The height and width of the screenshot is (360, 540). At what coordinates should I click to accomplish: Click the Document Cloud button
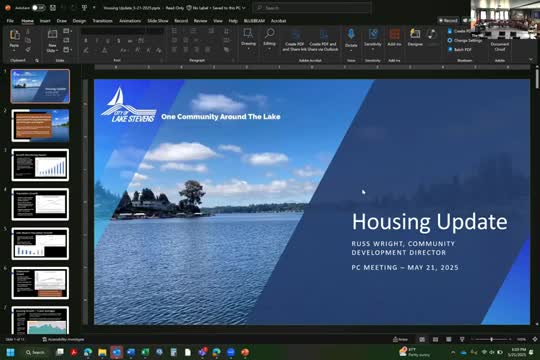[x=500, y=46]
